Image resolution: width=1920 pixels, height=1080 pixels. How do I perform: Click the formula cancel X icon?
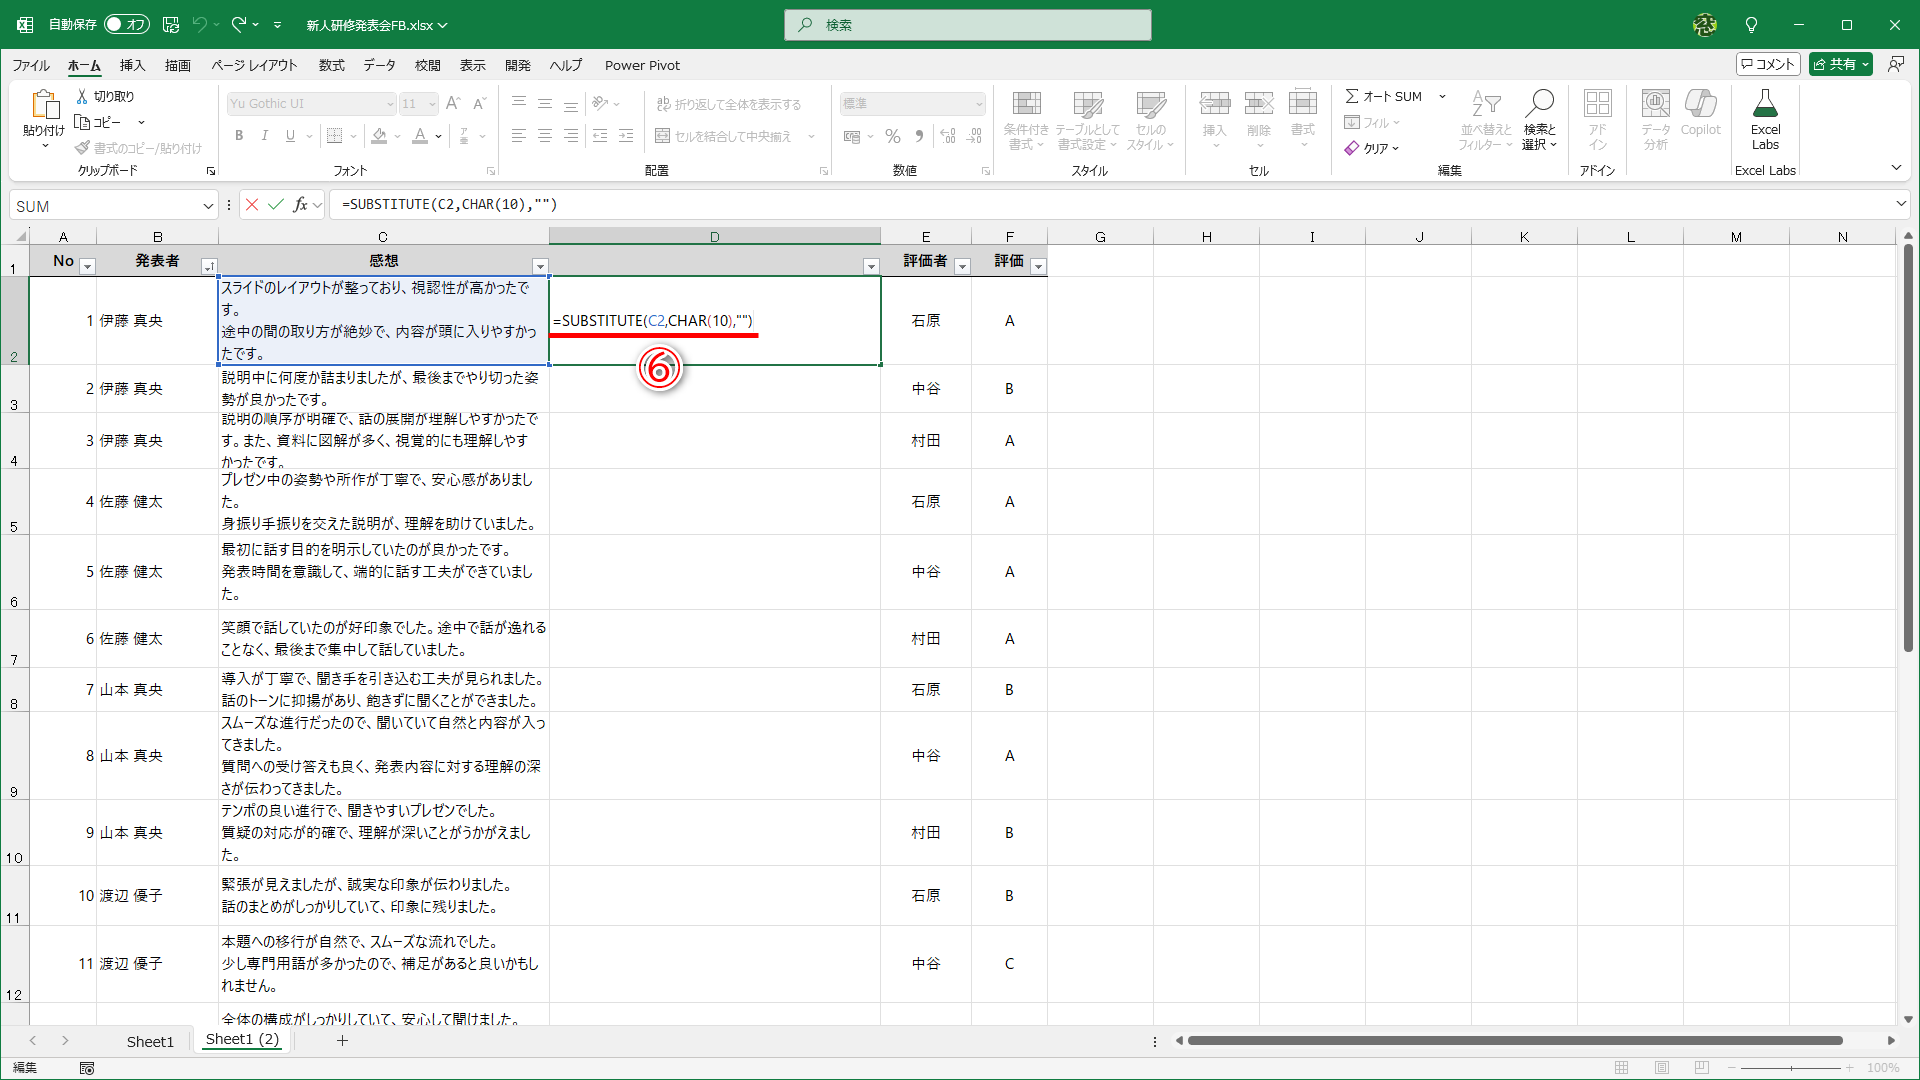[x=252, y=205]
